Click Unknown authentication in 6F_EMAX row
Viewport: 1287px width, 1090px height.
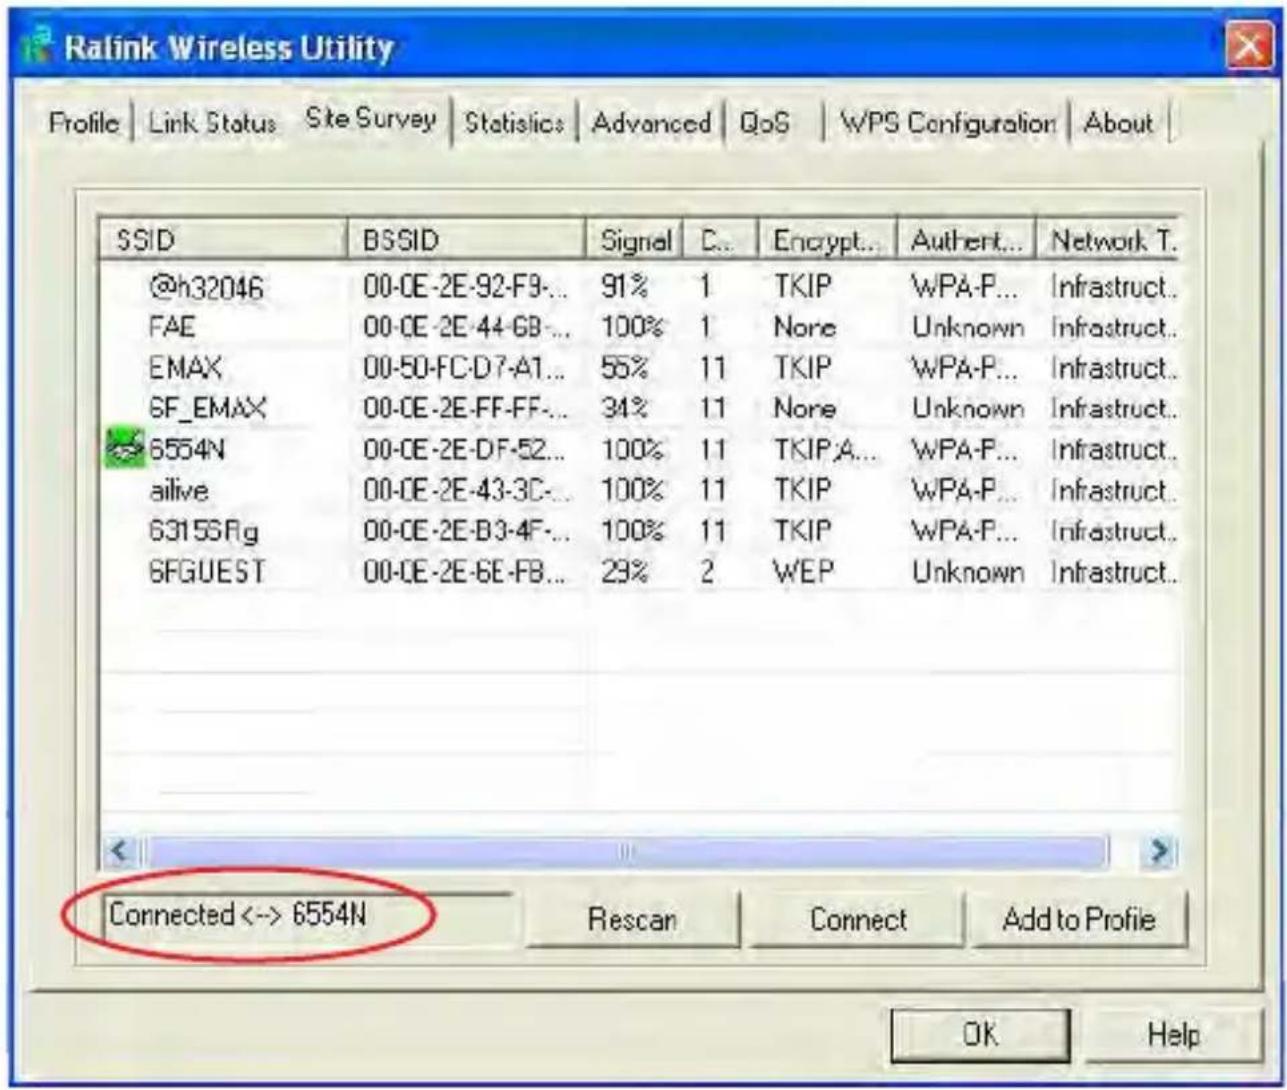click(967, 409)
